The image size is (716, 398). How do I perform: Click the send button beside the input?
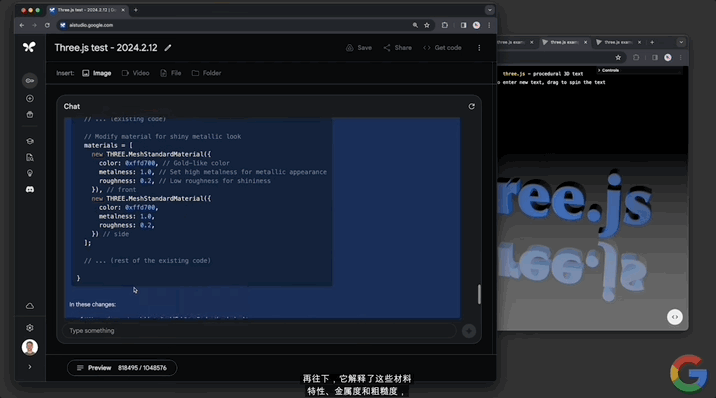pos(469,331)
